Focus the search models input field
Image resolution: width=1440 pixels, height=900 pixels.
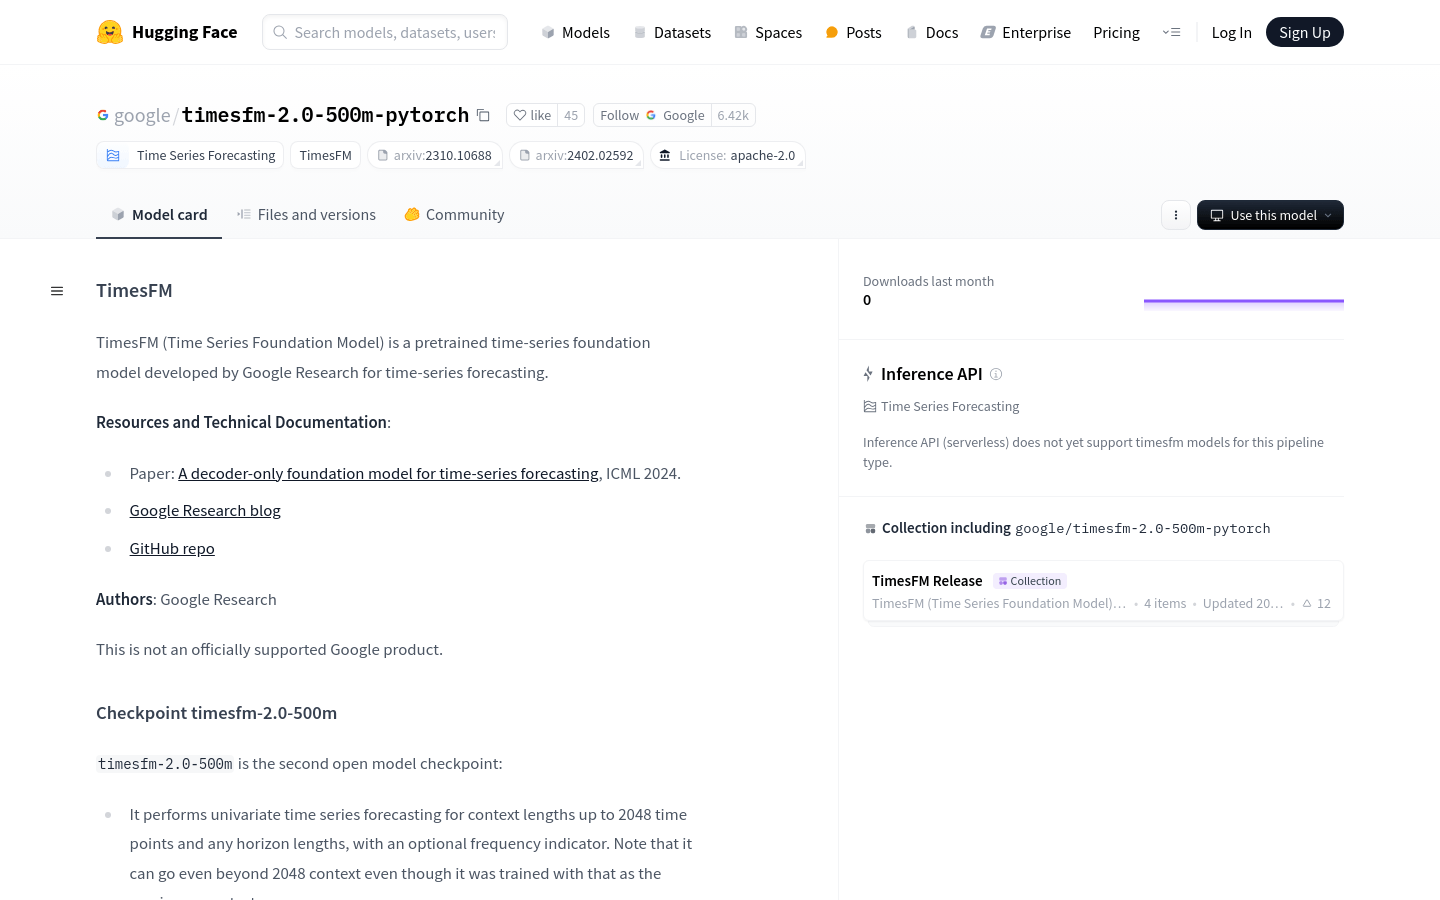point(385,32)
